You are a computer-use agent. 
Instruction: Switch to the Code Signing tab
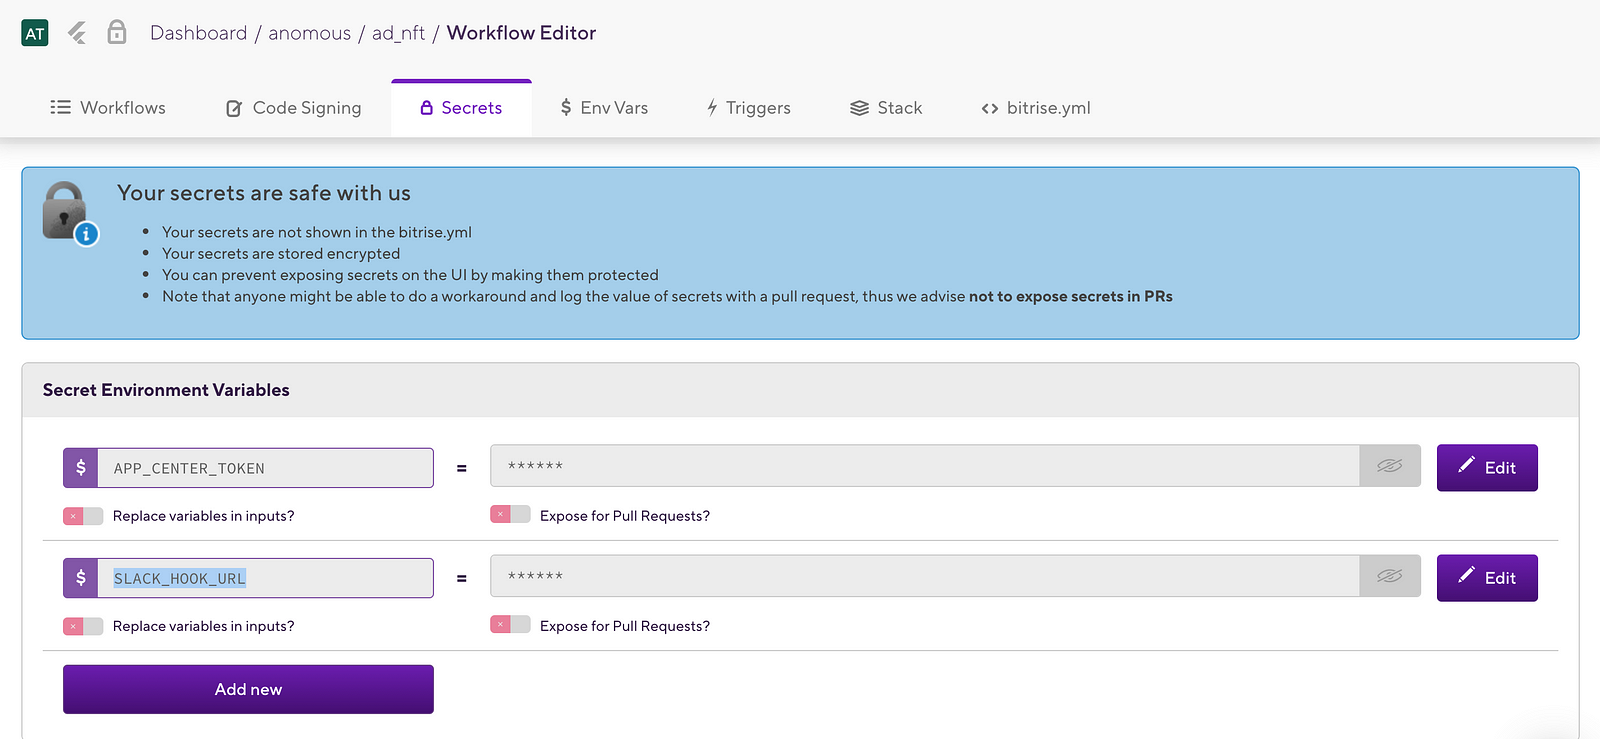pyautogui.click(x=294, y=108)
